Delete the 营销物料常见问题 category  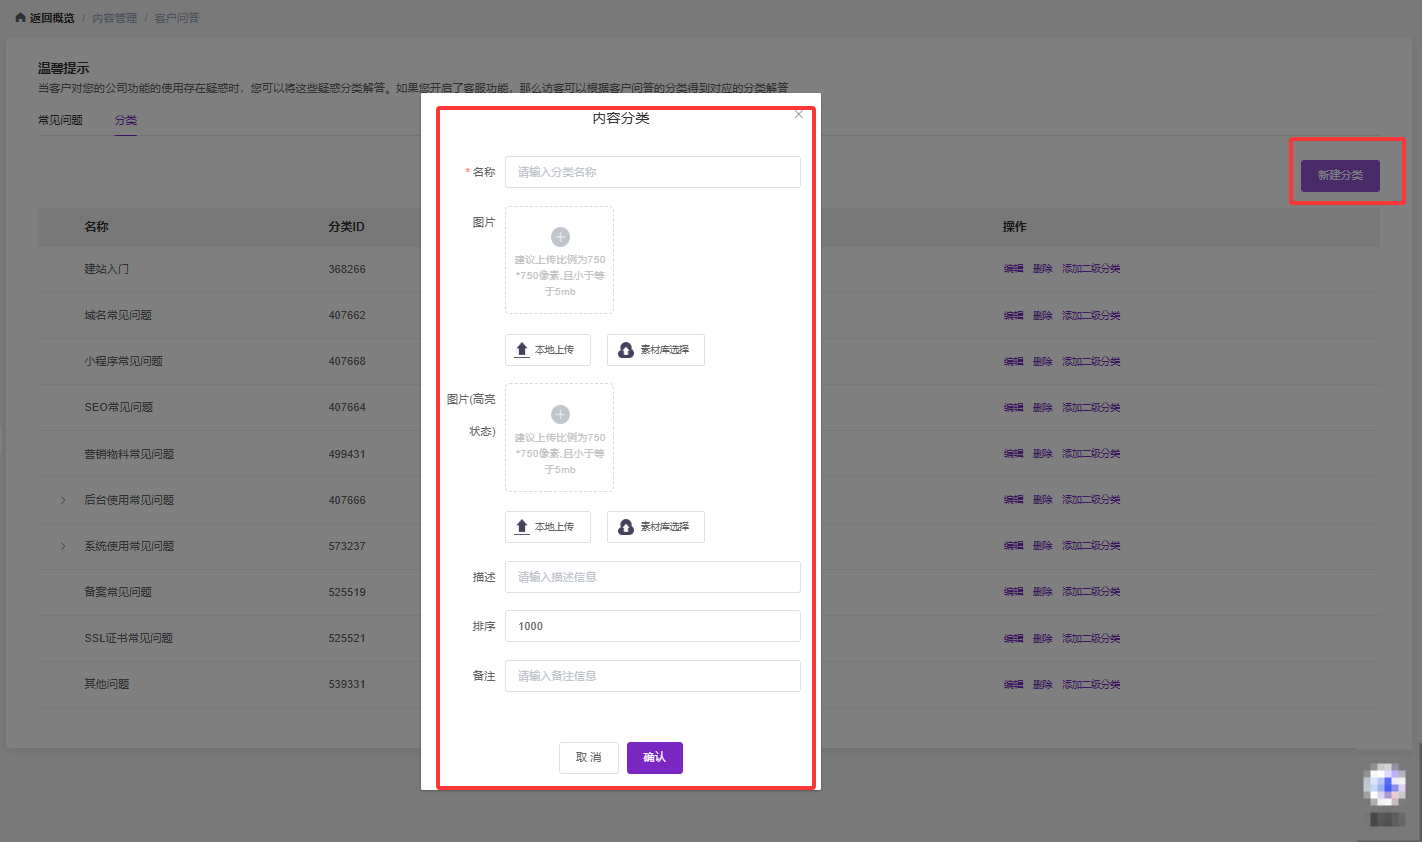click(1042, 454)
